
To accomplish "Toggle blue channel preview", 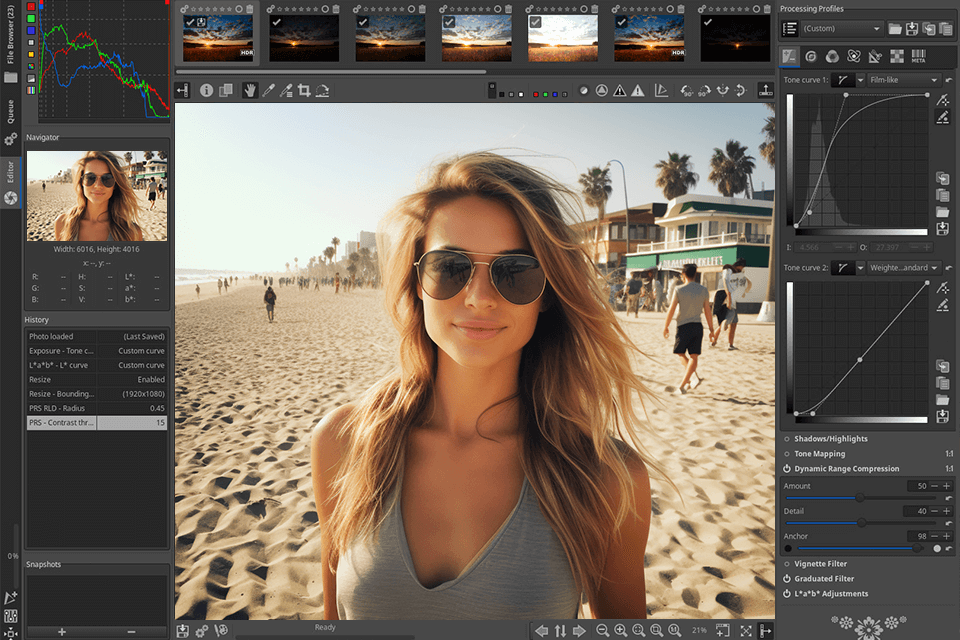I will click(555, 94).
